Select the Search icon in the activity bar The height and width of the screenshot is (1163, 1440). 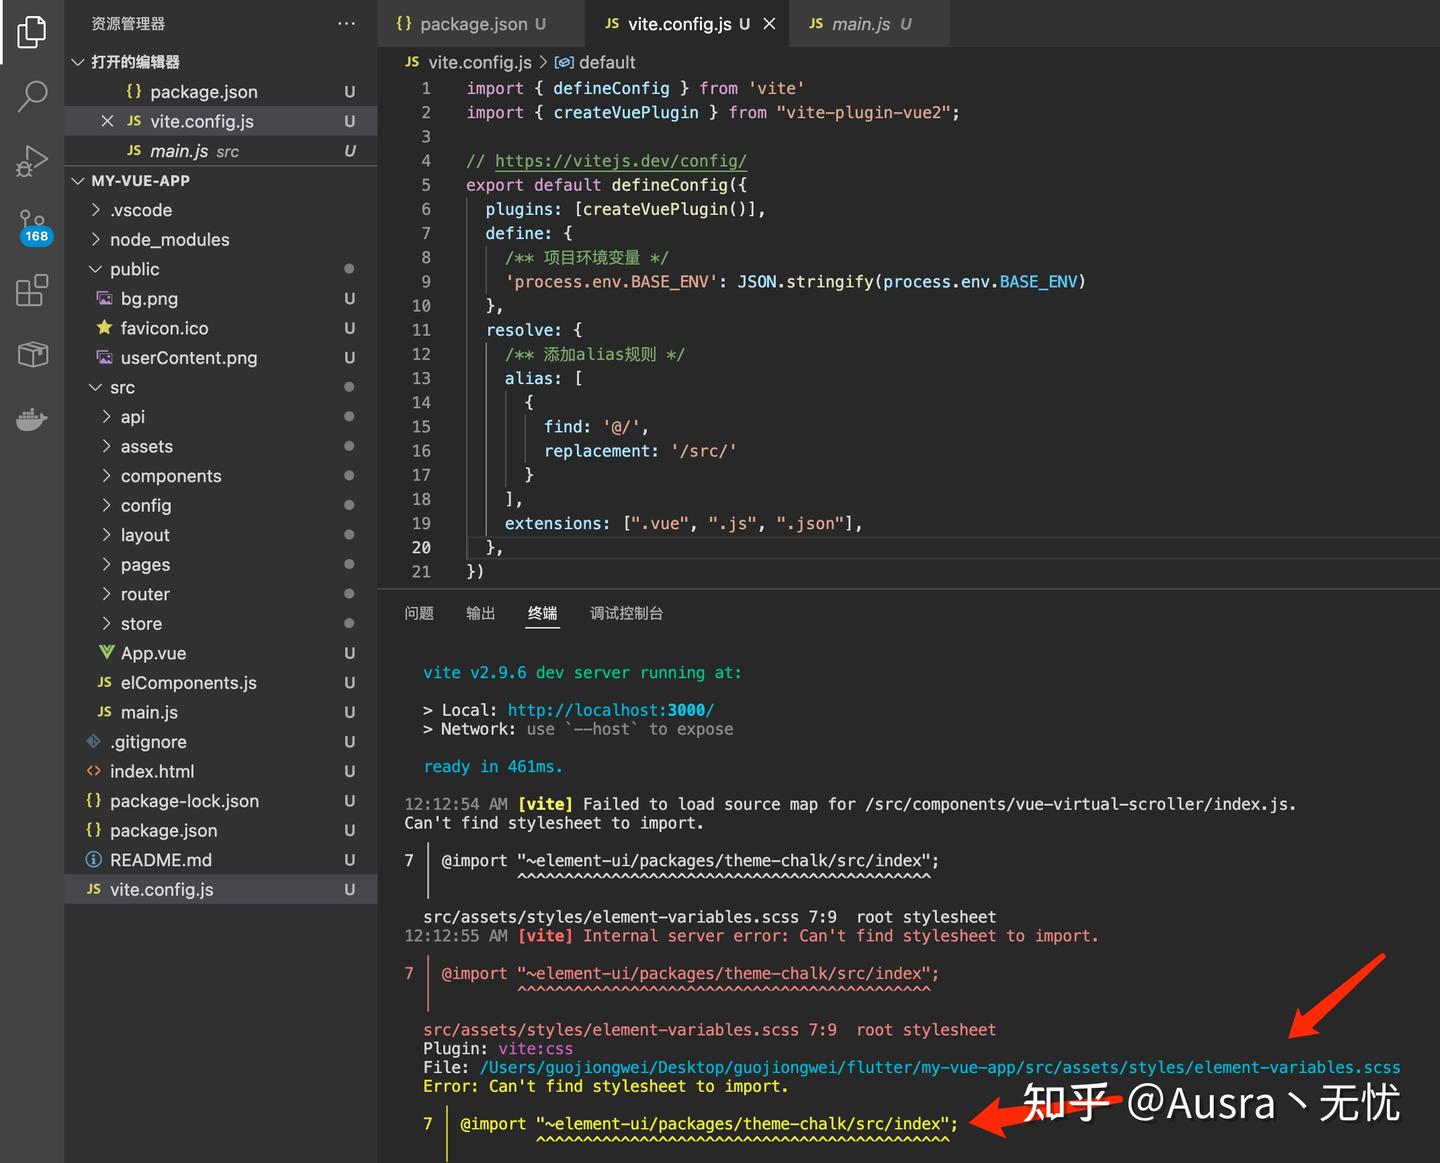[32, 96]
